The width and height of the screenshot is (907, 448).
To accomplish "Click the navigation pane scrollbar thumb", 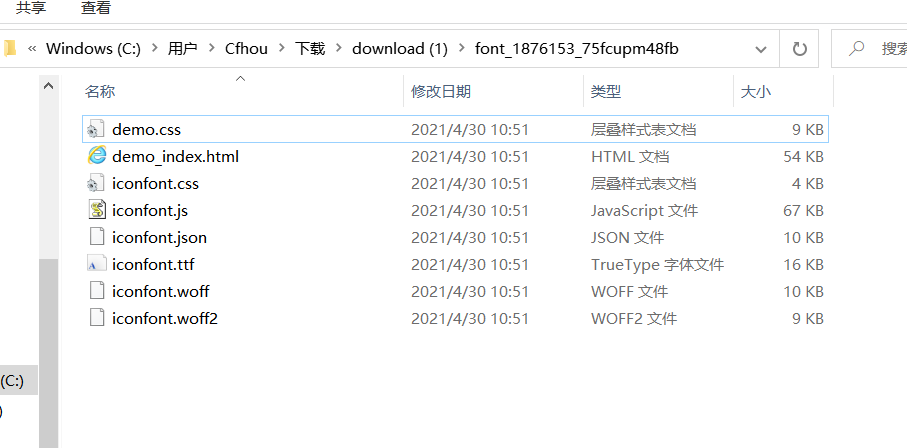I will (x=49, y=353).
